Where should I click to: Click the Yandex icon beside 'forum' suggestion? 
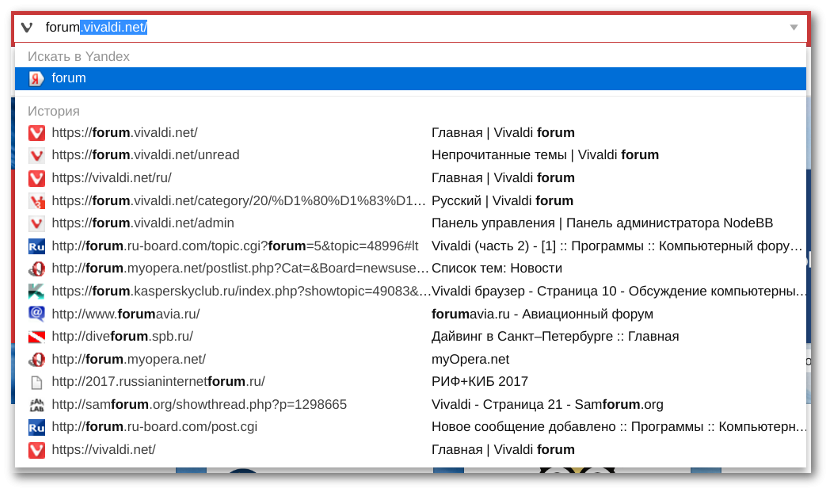pyautogui.click(x=36, y=78)
